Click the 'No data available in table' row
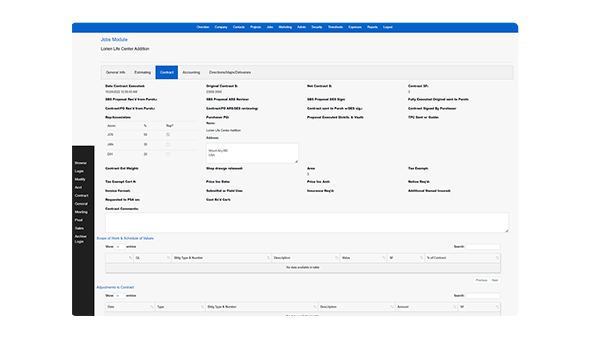The height and width of the screenshot is (360, 590). (303, 267)
